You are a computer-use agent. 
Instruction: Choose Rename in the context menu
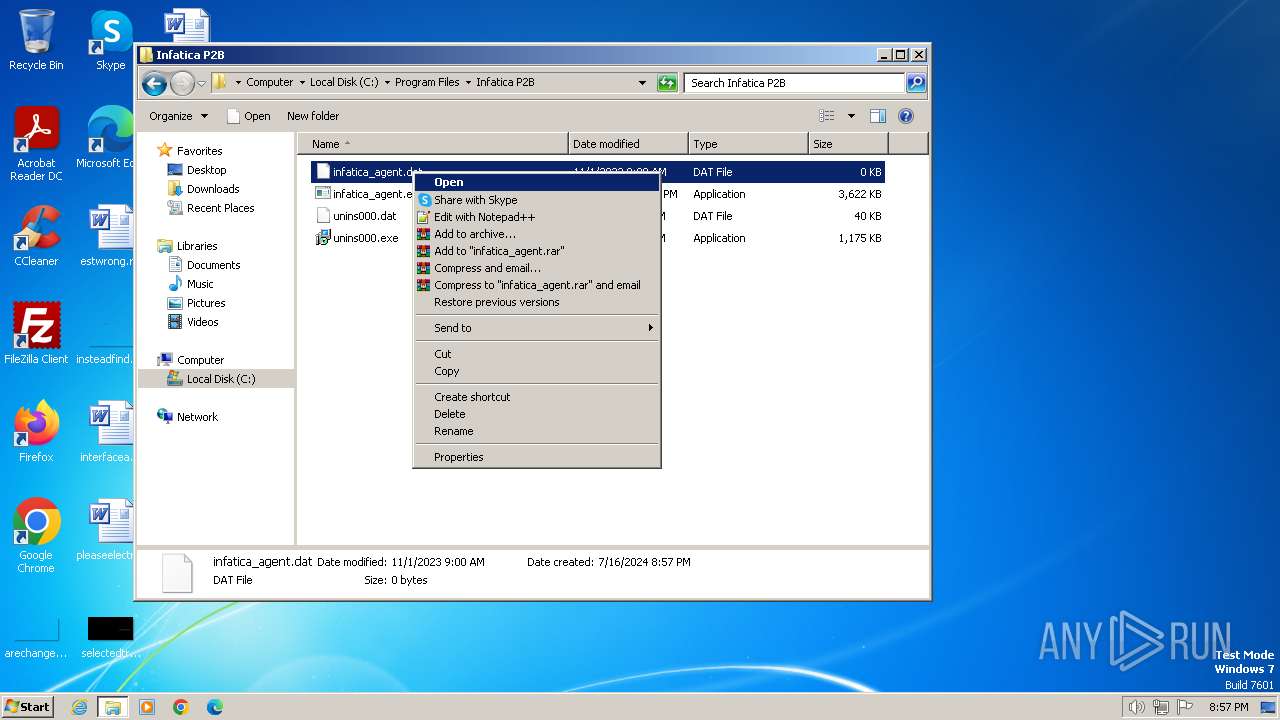[x=537, y=431]
